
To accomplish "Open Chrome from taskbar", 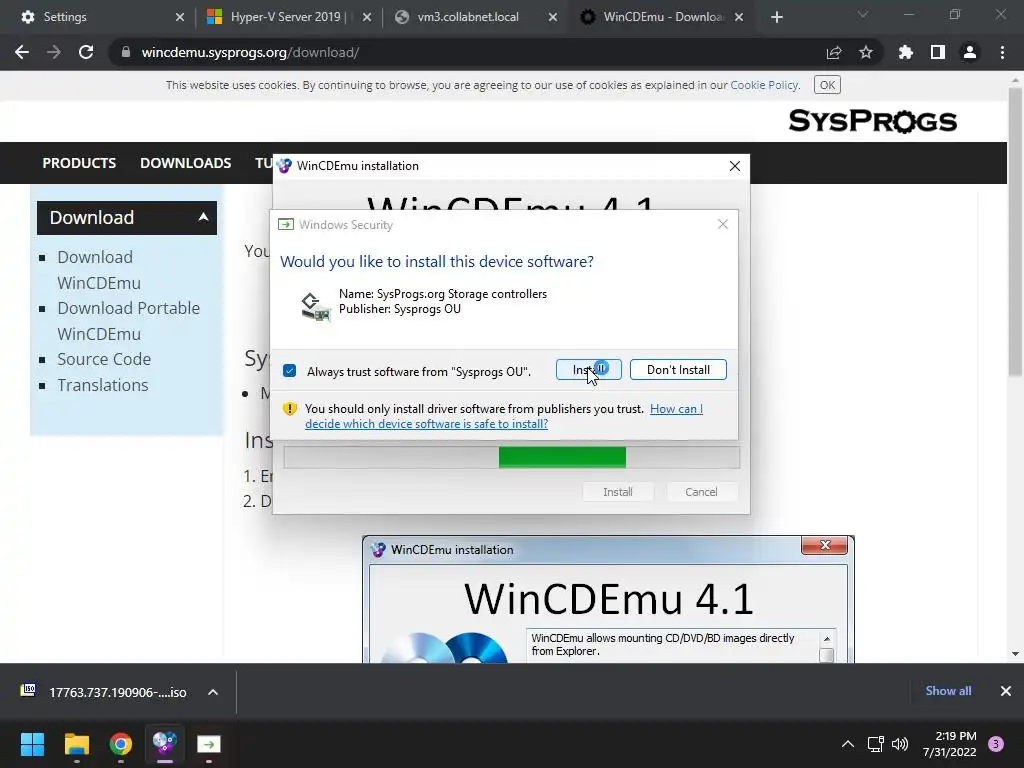I will tap(121, 743).
